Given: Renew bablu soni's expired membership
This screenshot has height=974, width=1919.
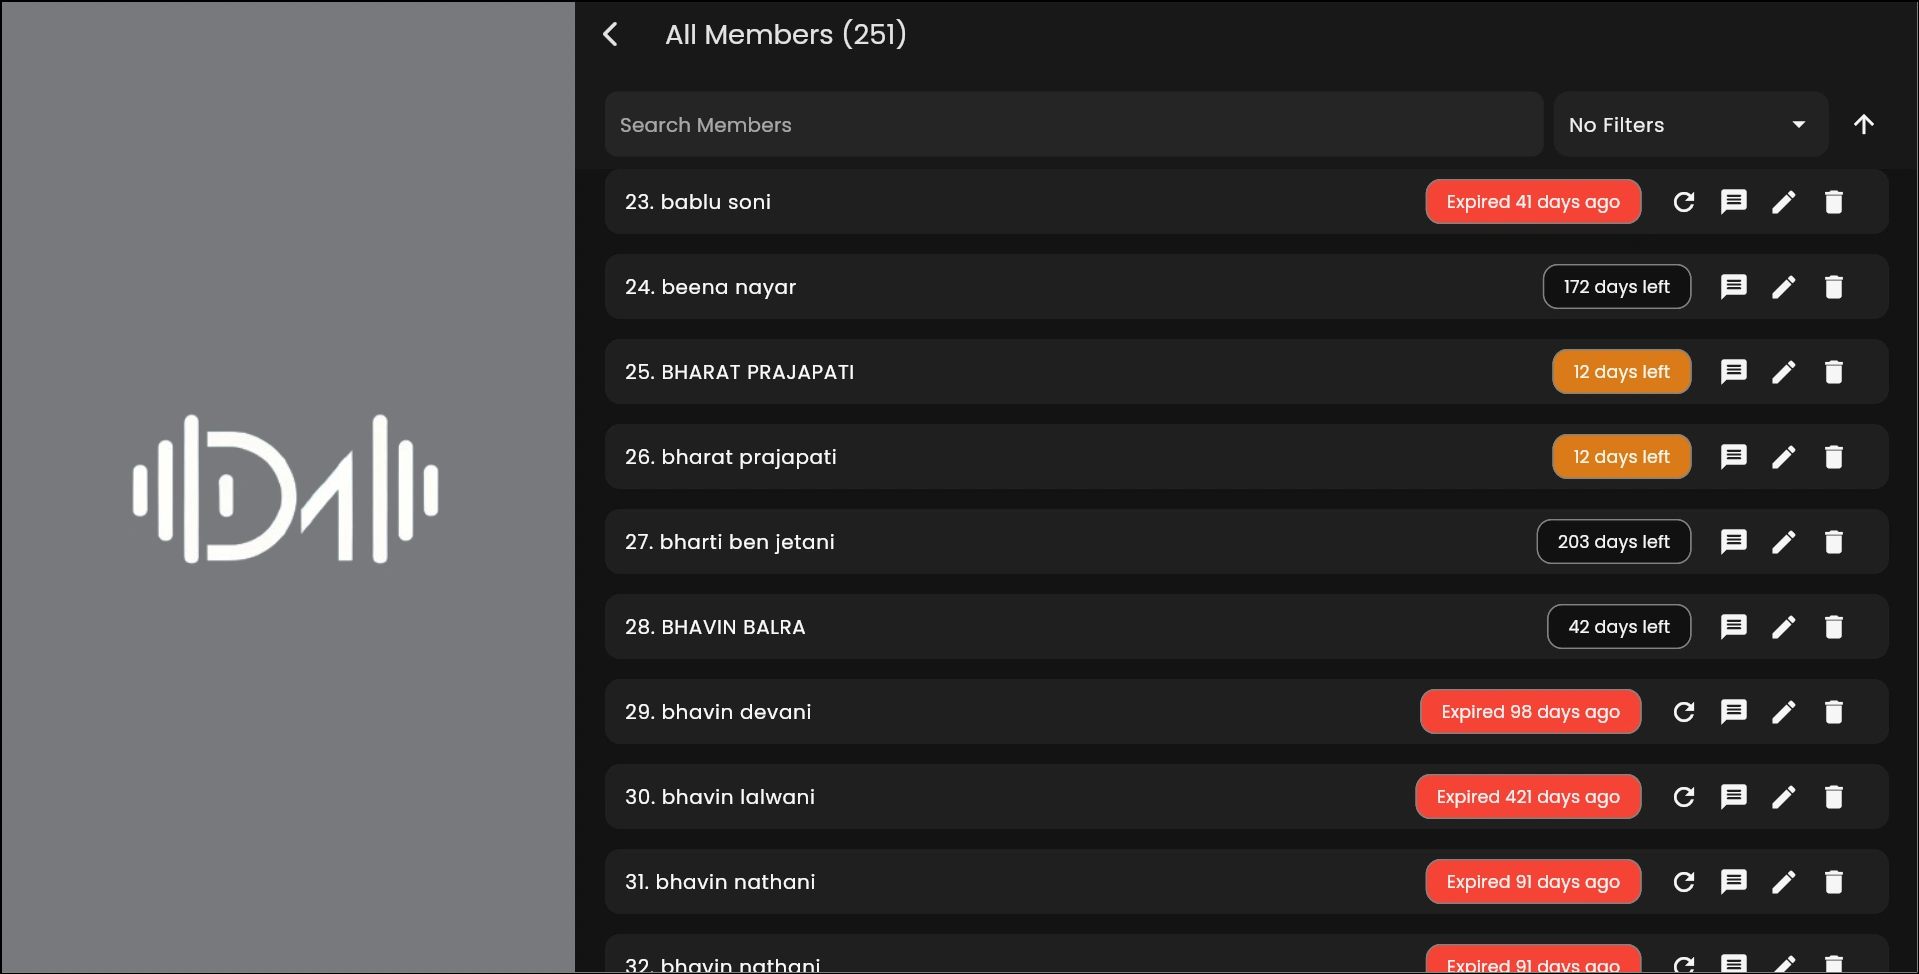Looking at the screenshot, I should [x=1684, y=202].
